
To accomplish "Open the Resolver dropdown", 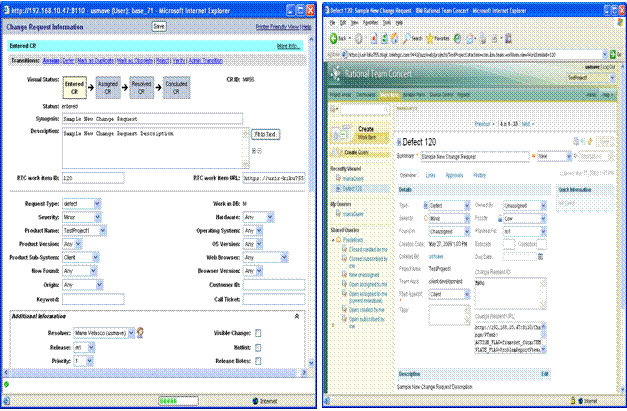I will (104, 333).
